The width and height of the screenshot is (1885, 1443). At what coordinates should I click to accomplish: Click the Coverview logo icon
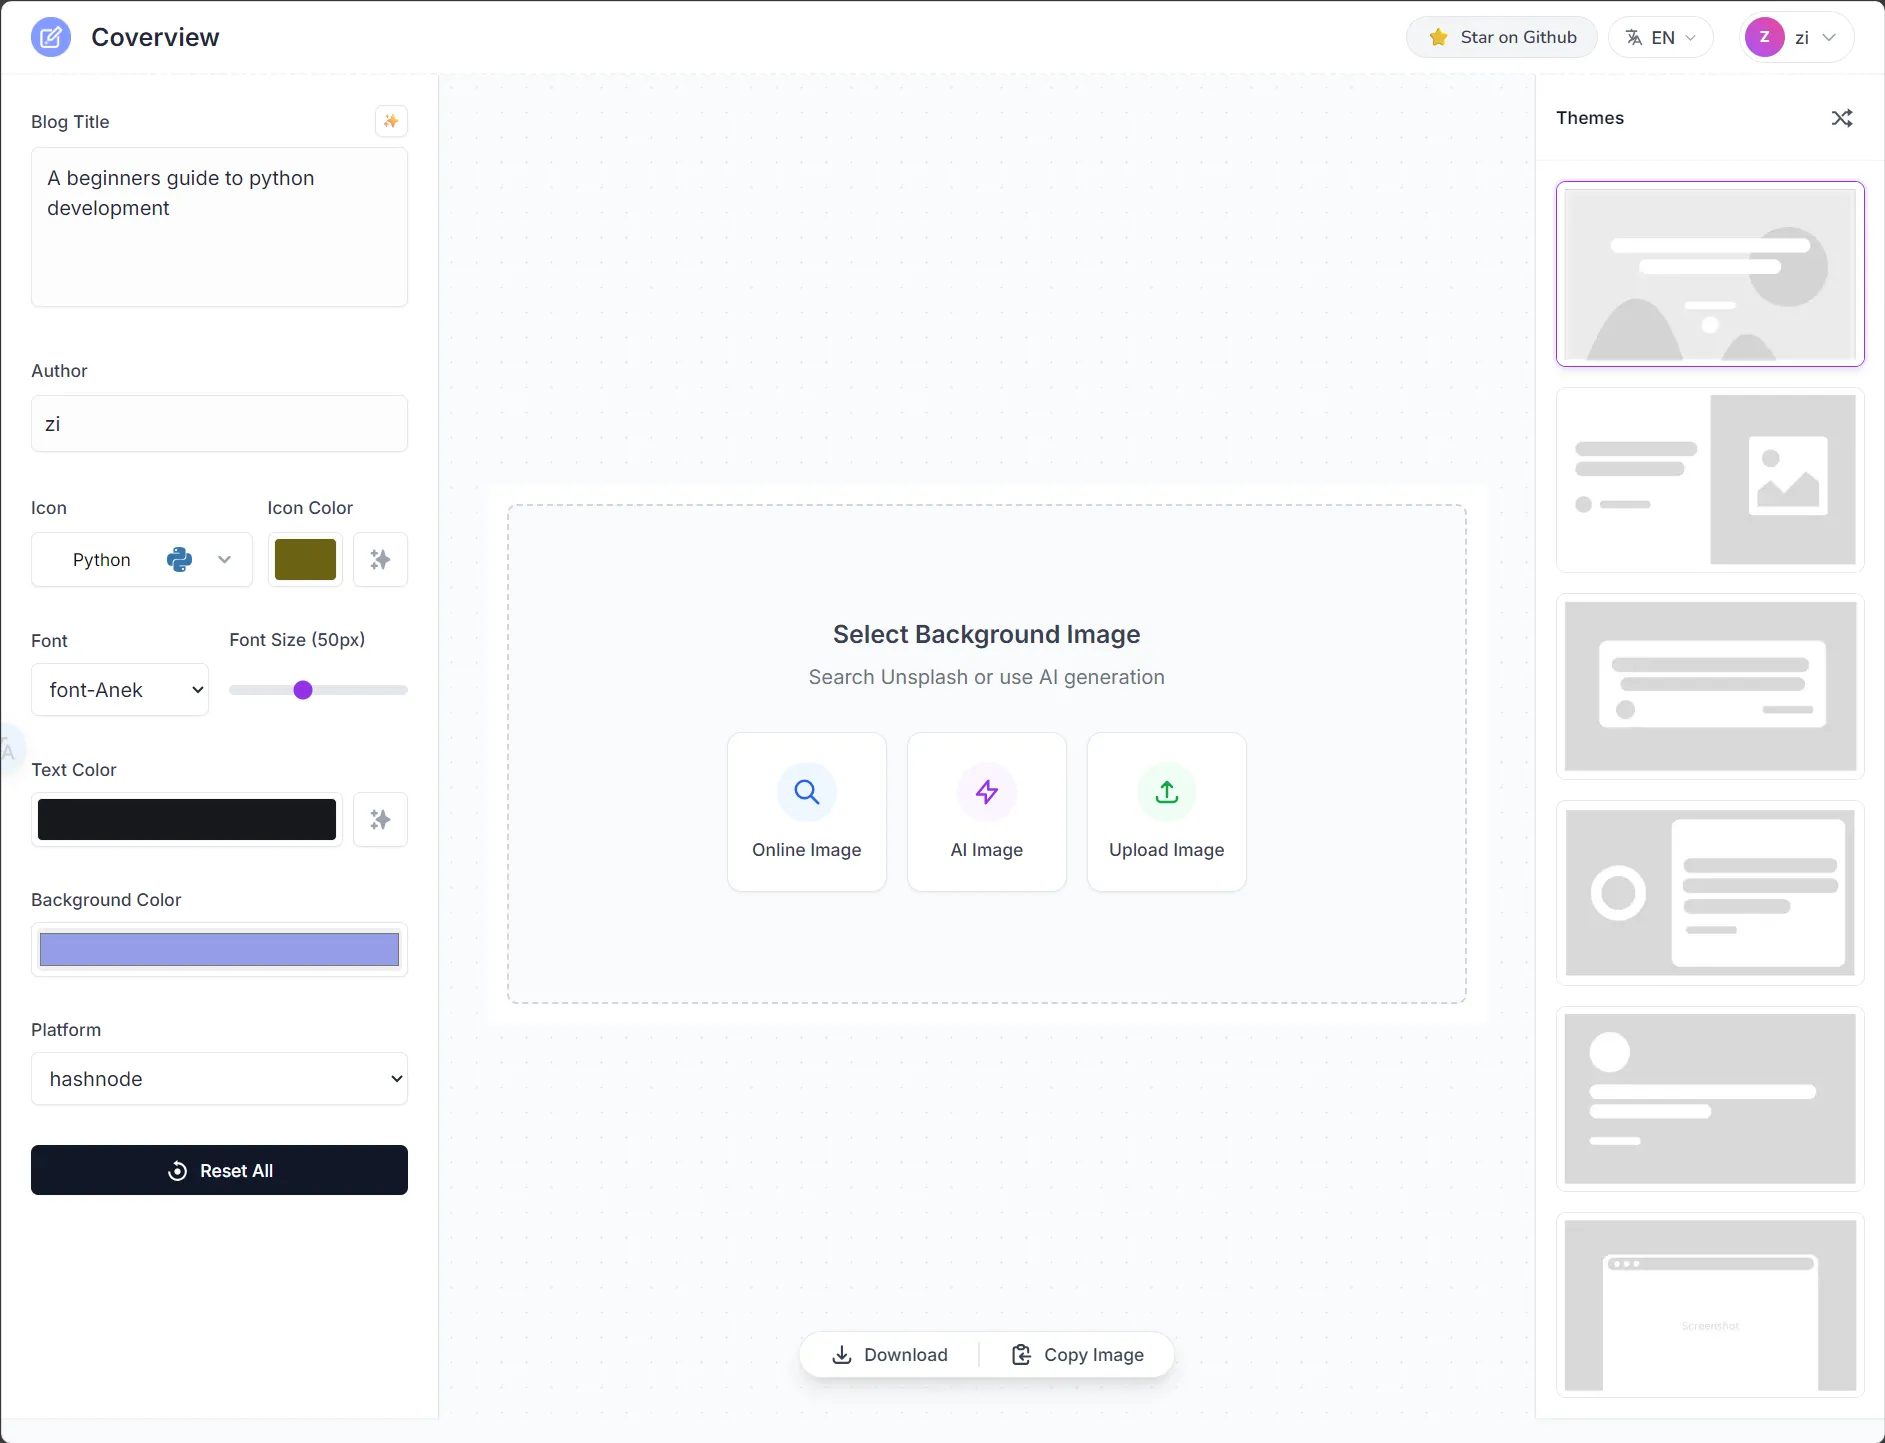51,38
